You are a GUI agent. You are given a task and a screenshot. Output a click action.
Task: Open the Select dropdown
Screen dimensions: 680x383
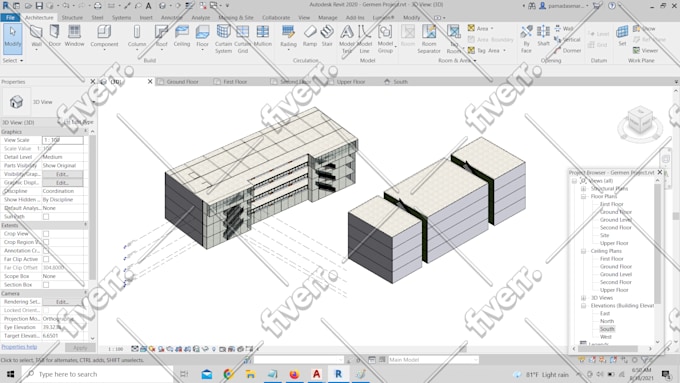(x=13, y=60)
